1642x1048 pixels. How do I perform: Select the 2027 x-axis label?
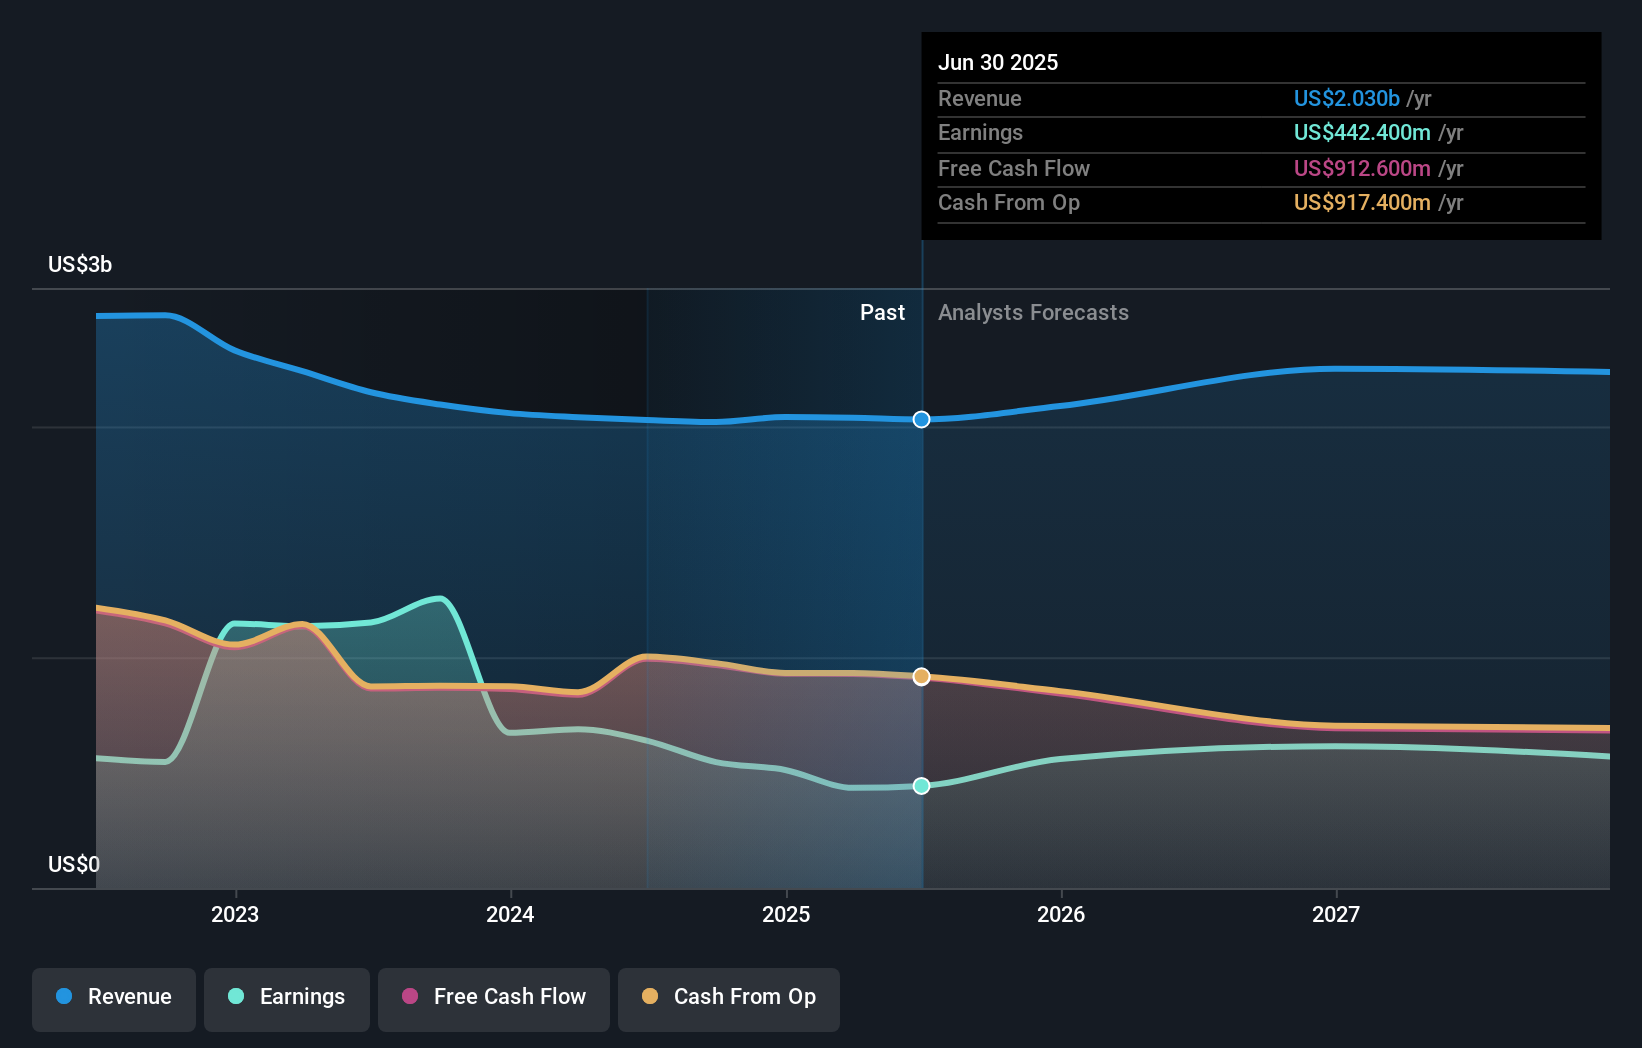pos(1336,914)
